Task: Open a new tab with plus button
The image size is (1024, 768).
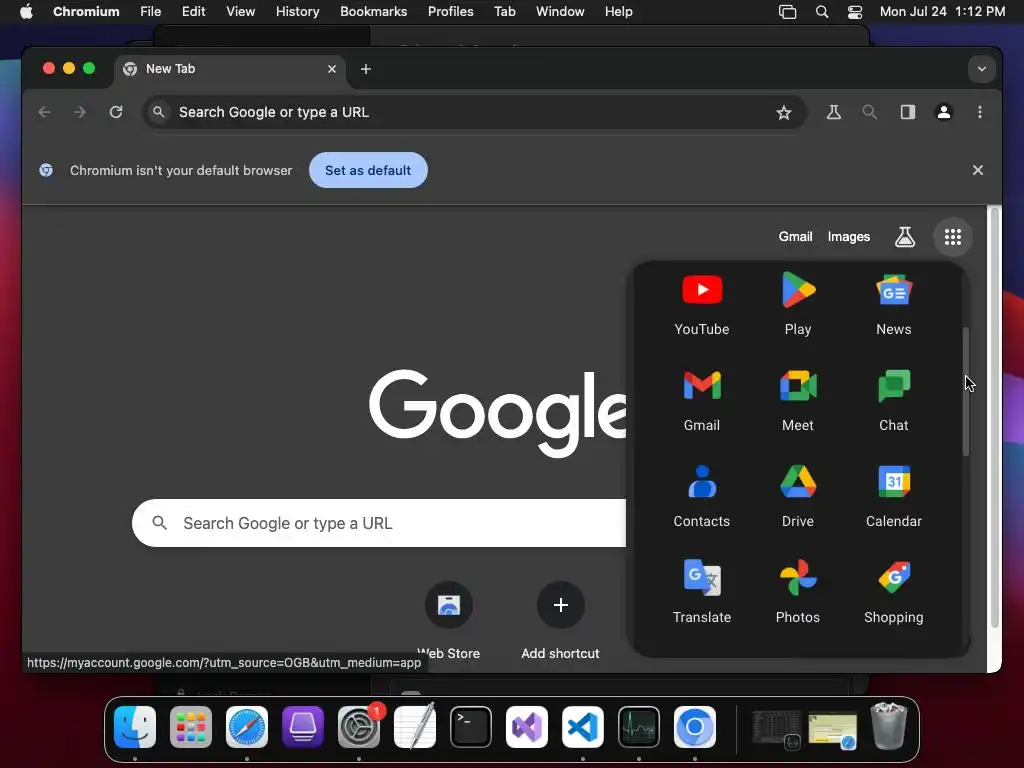Action: 366,69
